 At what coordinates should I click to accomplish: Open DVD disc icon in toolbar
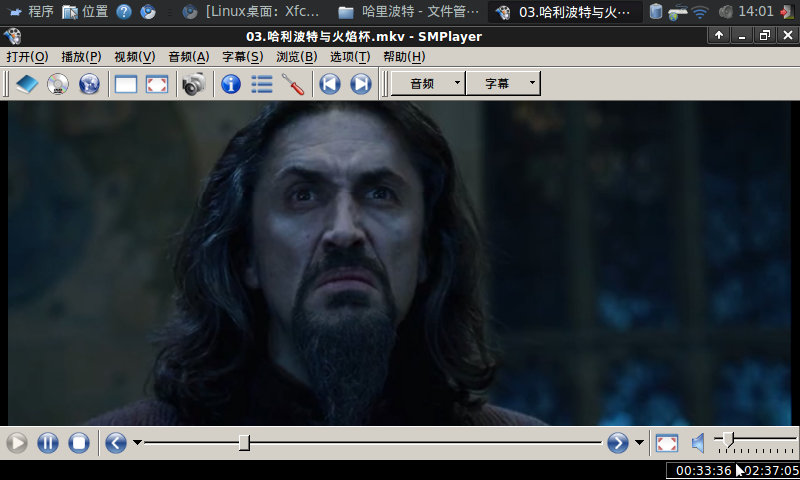tap(58, 84)
